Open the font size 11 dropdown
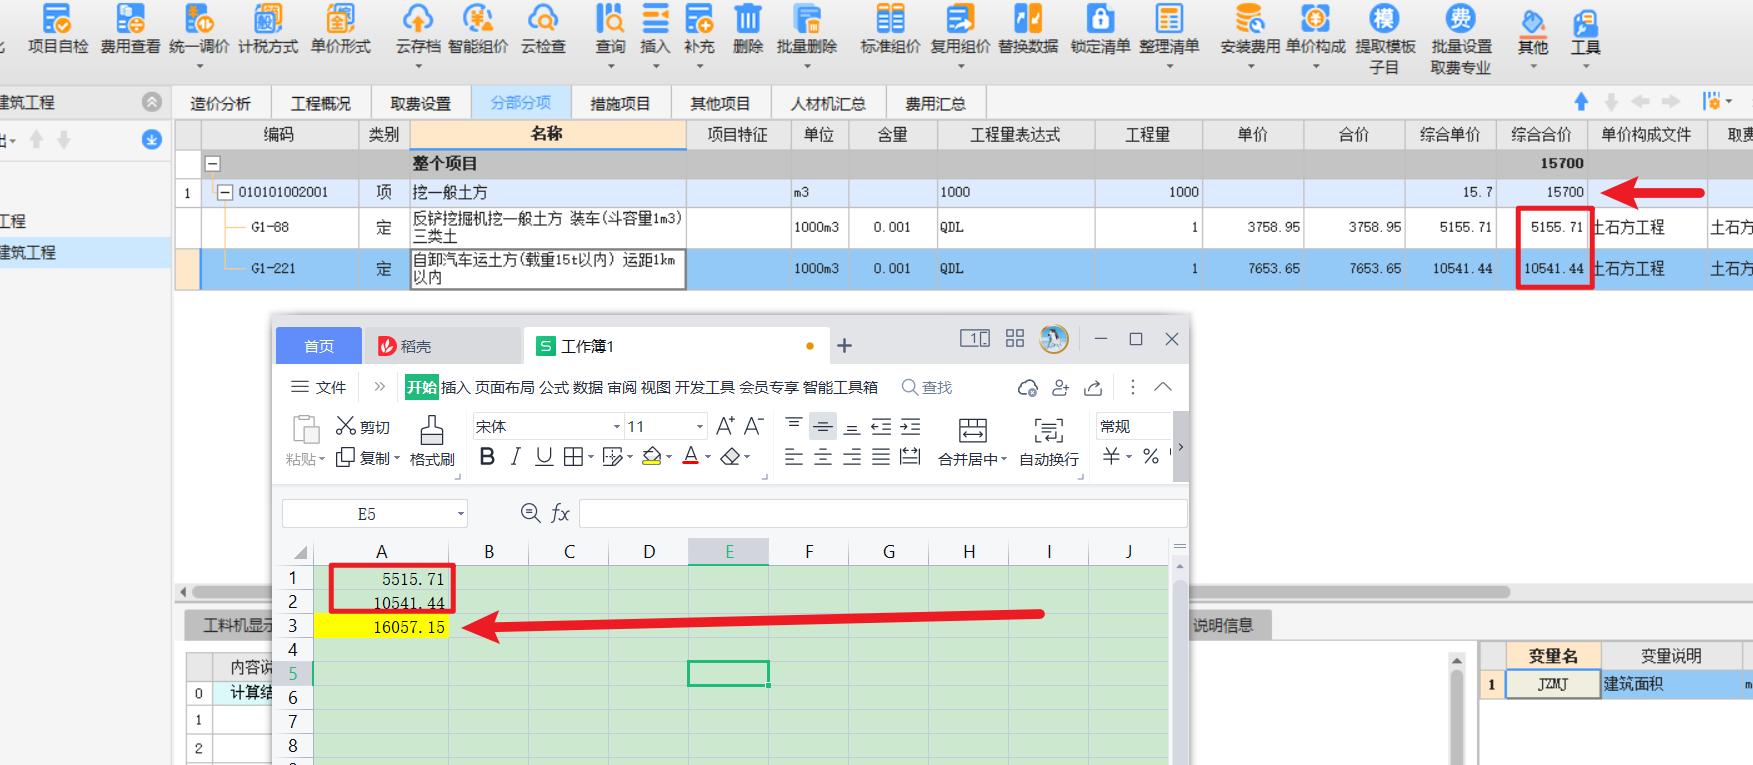This screenshot has width=1753, height=765. (700, 427)
